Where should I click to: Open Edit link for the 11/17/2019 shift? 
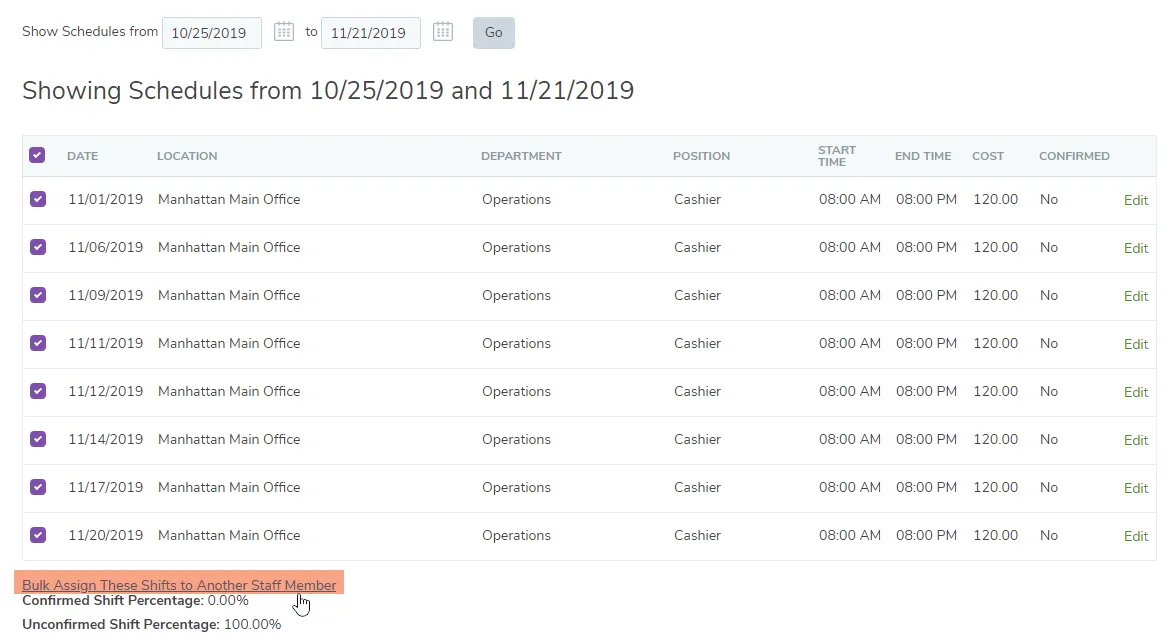point(1135,488)
